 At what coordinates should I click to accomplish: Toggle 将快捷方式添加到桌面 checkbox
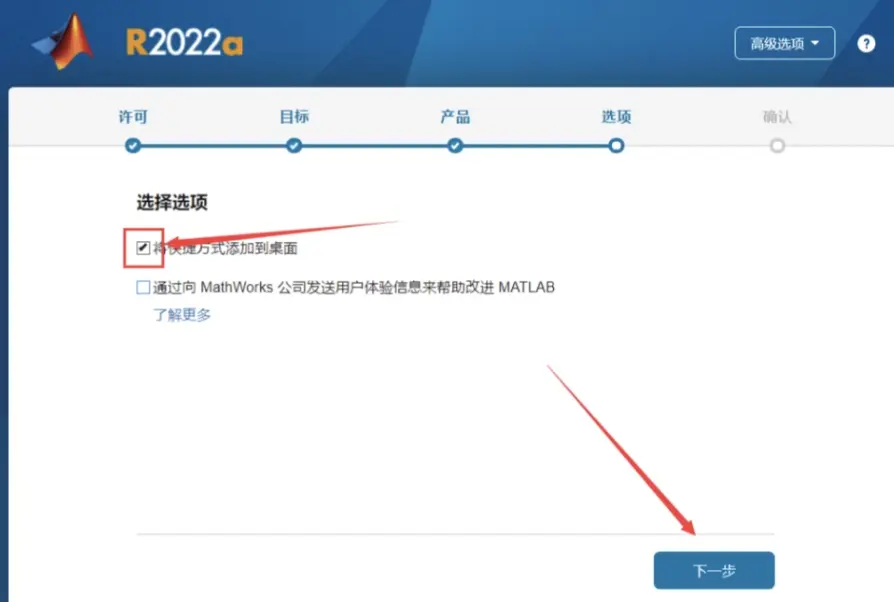click(143, 247)
